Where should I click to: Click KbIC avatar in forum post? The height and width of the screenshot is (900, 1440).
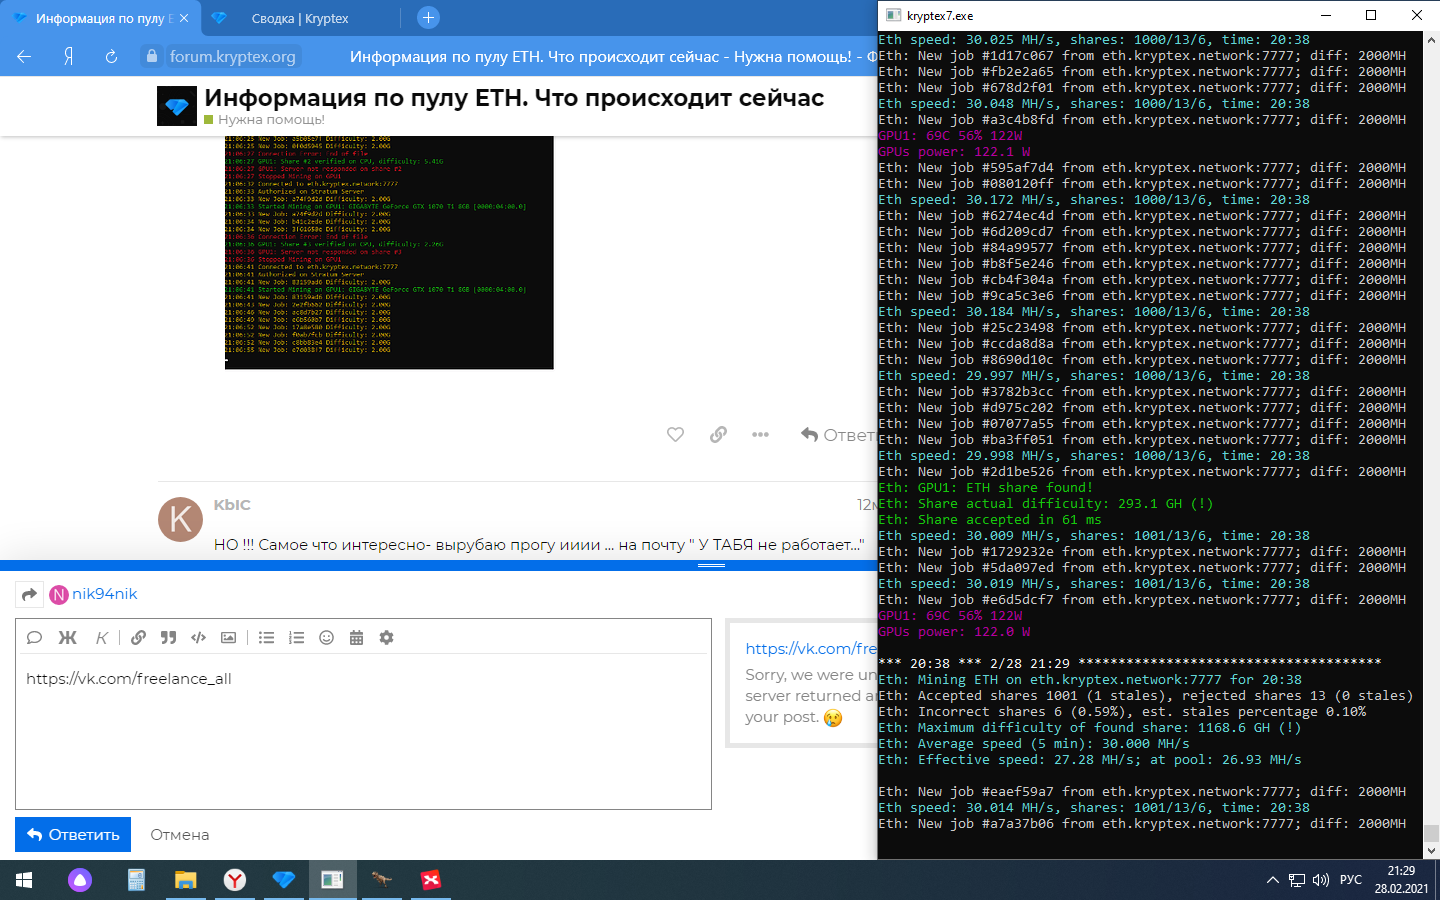pyautogui.click(x=181, y=519)
